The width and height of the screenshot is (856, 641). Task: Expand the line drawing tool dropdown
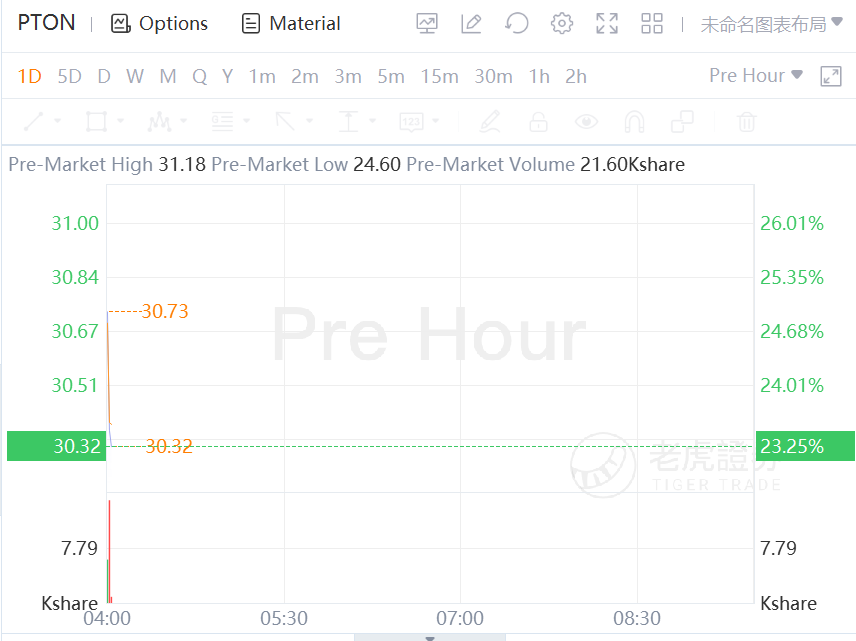[x=58, y=122]
